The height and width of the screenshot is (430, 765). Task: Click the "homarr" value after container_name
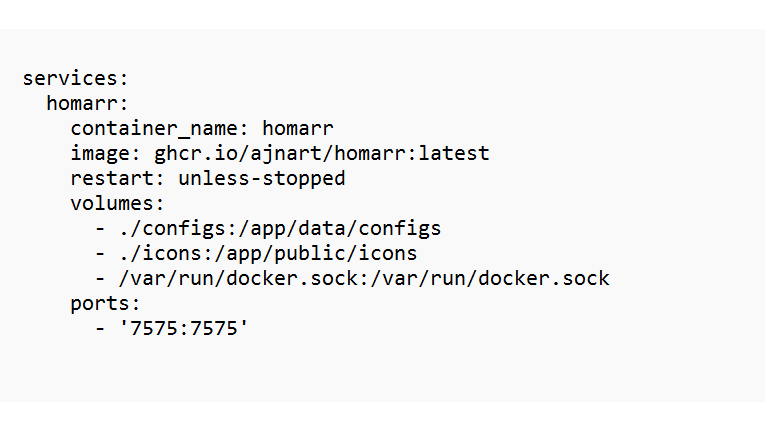(297, 128)
